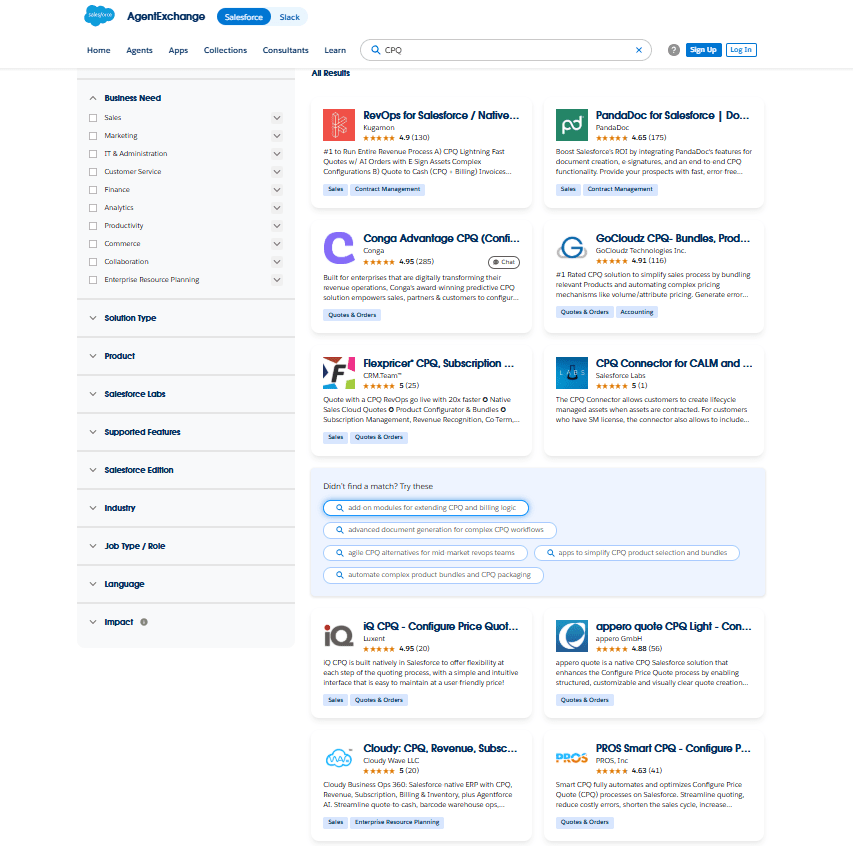Click the Enterprise Resource Planning tag on Cloudy card
The image size is (853, 846).
pyautogui.click(x=397, y=822)
